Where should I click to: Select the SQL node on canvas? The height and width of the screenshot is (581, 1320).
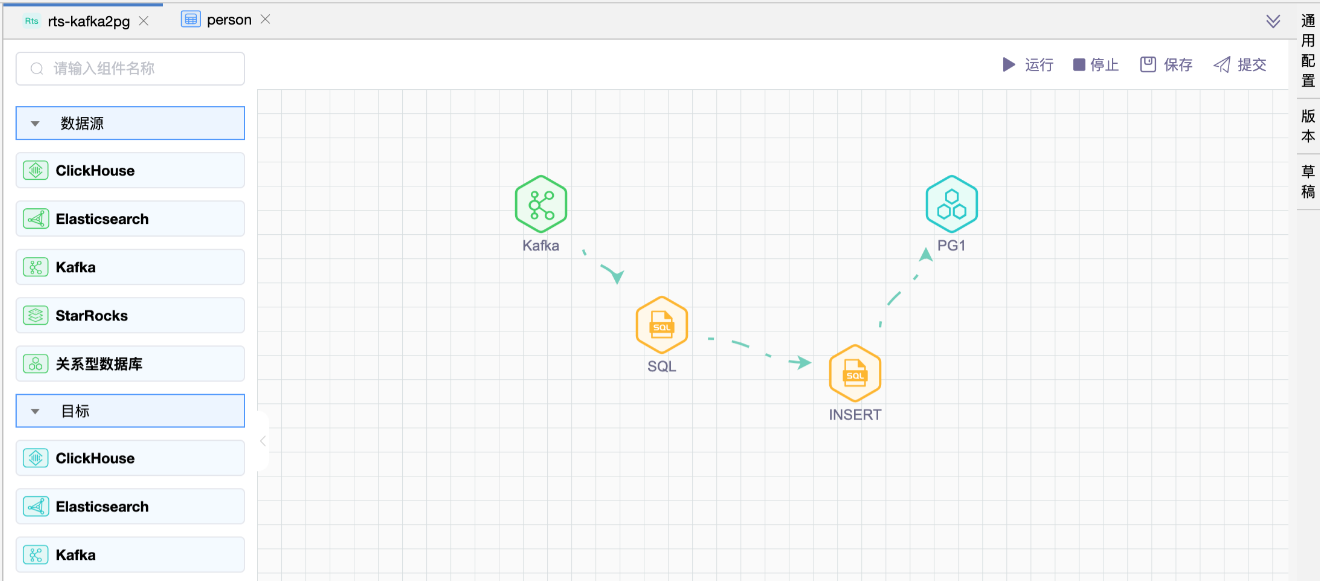pyautogui.click(x=661, y=325)
